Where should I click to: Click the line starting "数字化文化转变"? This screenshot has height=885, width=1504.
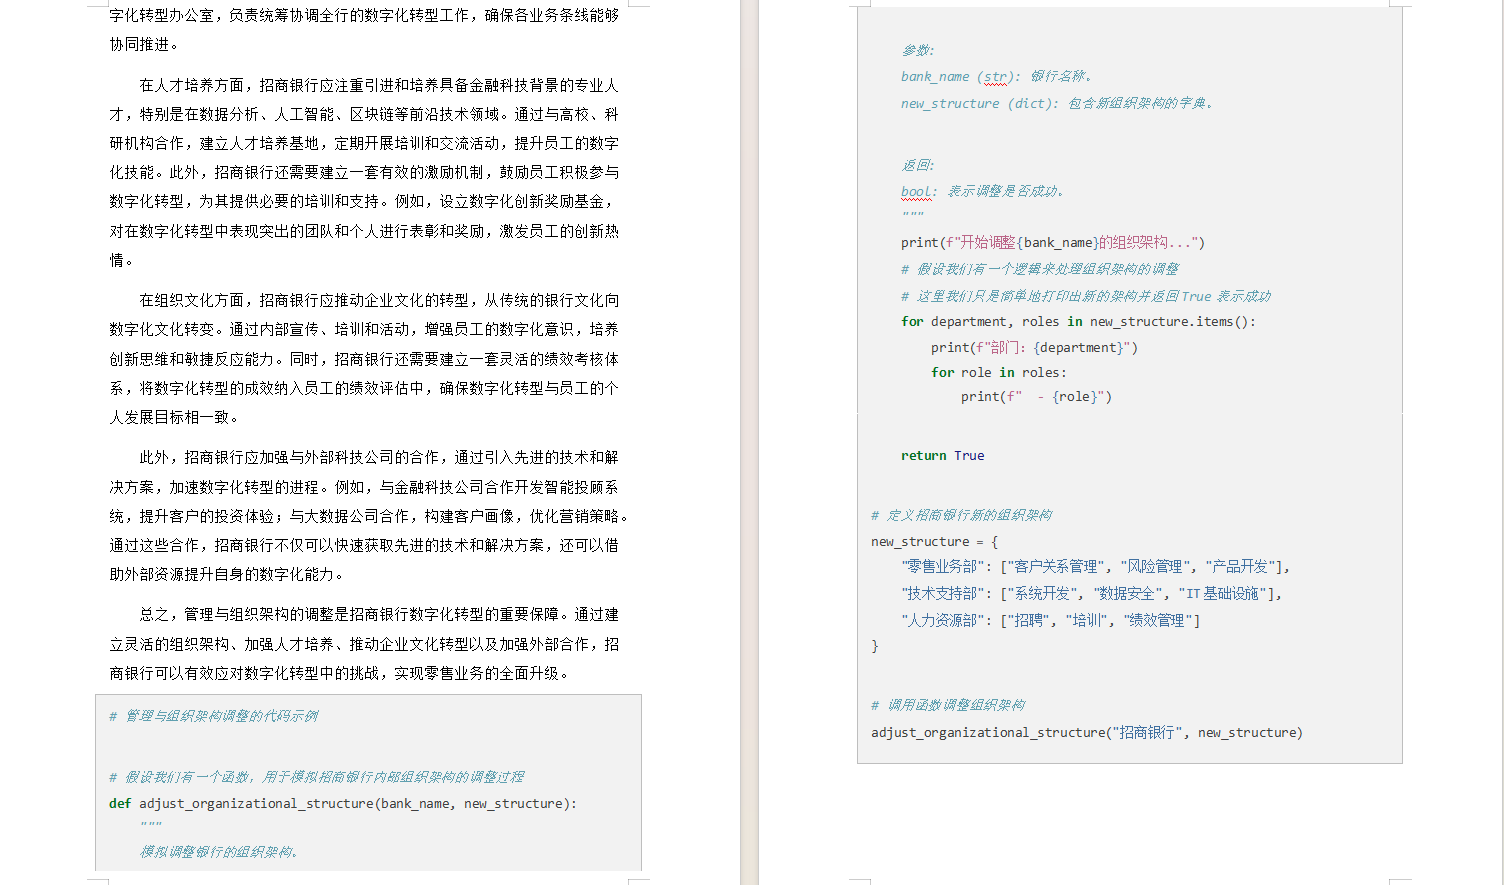(x=364, y=329)
